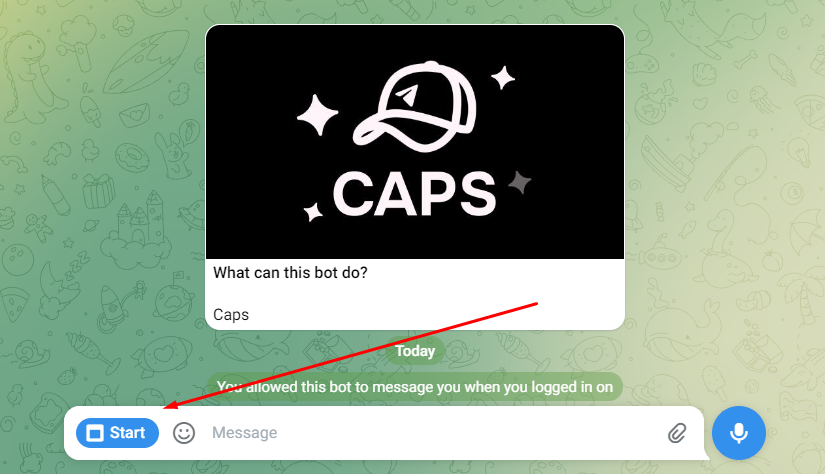
Task: Open the CAPS bot cover image
Action: click(415, 142)
